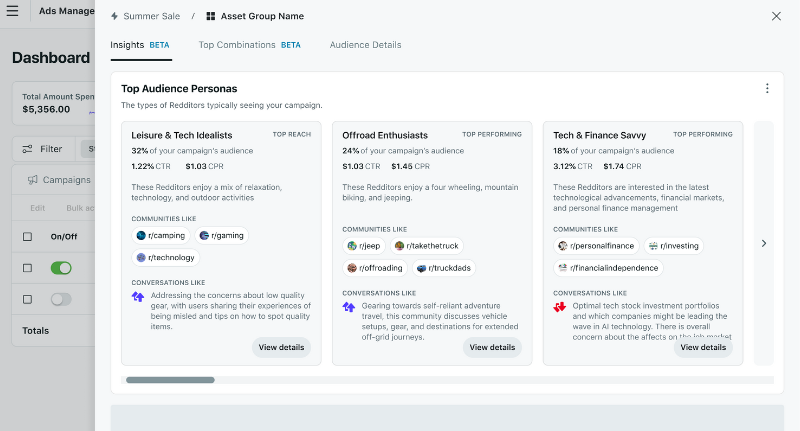Click the horizontal scrollbar under persona cards

(x=170, y=380)
